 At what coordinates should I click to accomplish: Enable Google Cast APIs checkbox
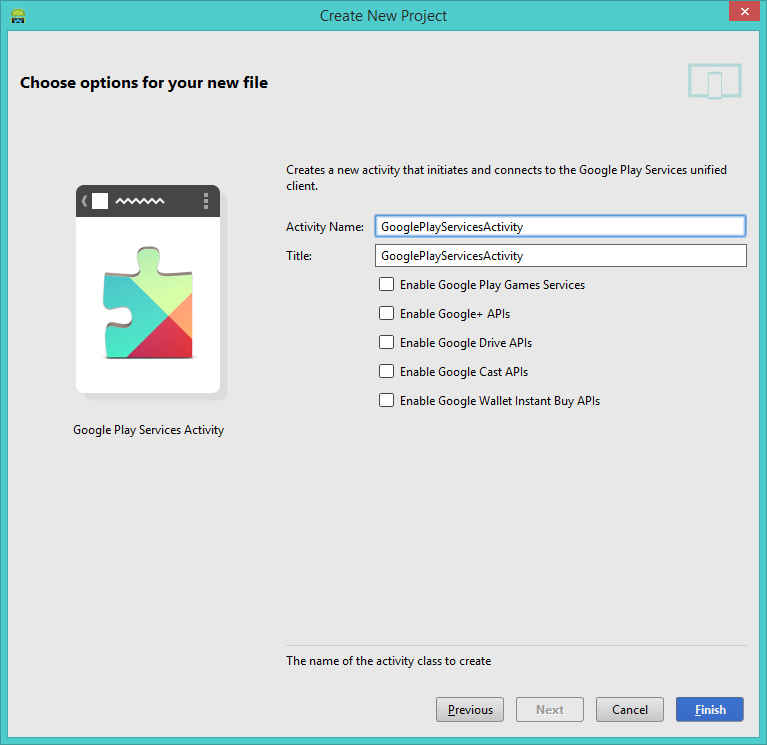(x=386, y=371)
